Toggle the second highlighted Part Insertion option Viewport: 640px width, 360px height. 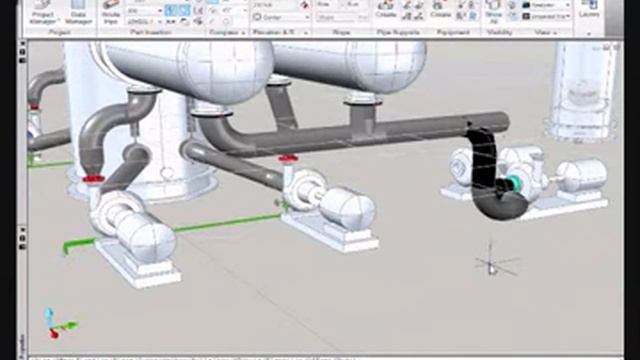point(184,11)
